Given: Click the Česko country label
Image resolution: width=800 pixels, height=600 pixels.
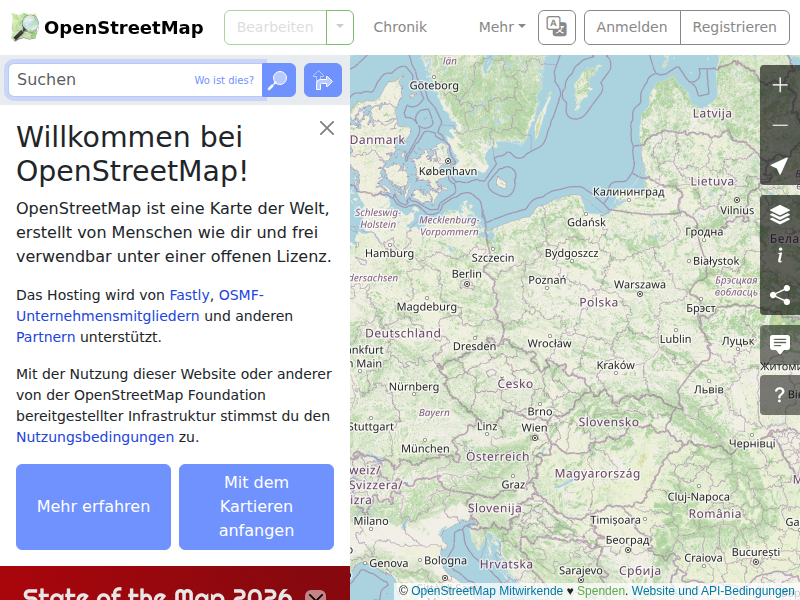Looking at the screenshot, I should pyautogui.click(x=515, y=384).
